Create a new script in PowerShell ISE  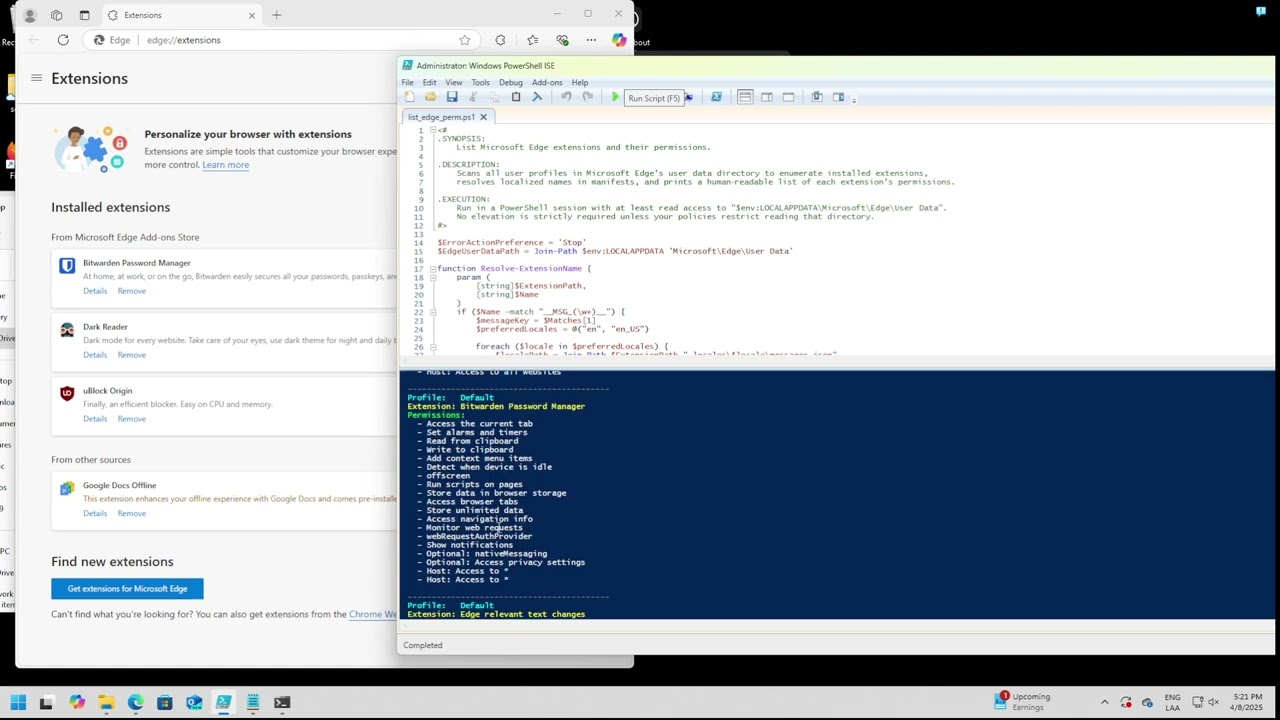click(x=409, y=97)
